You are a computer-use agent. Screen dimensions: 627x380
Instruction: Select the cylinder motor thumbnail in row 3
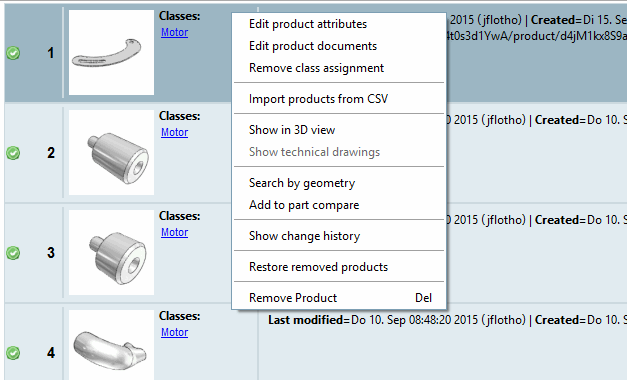(111, 252)
